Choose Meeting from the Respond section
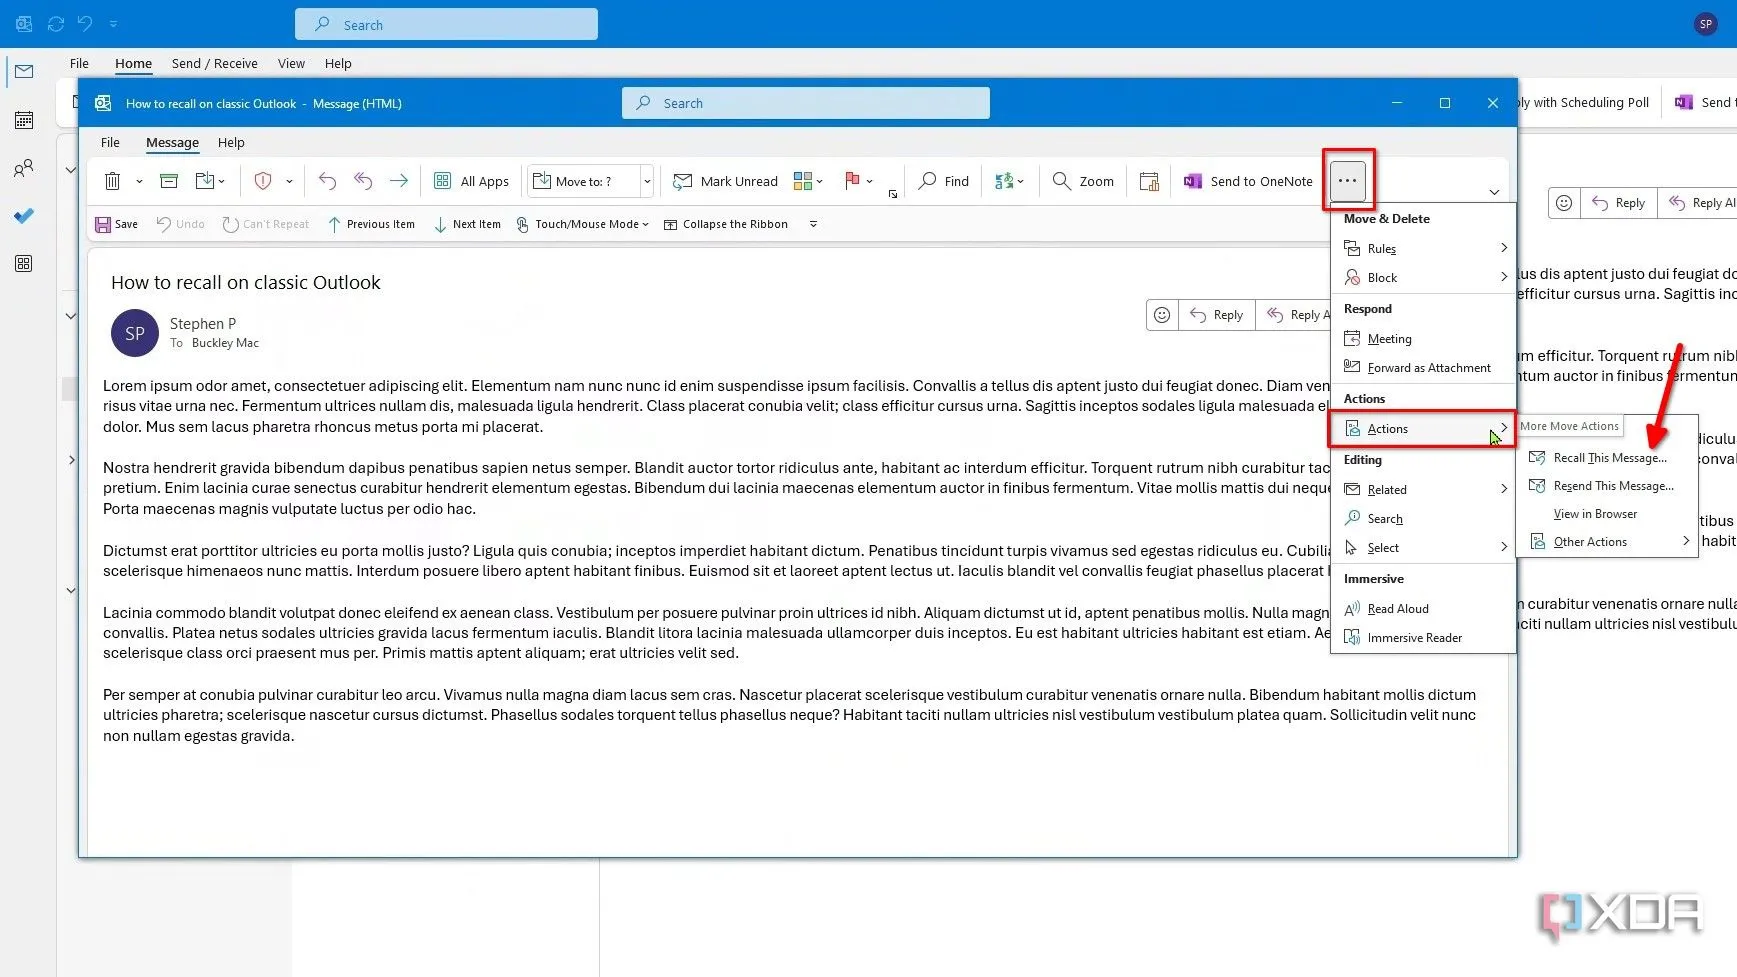 click(1424, 338)
